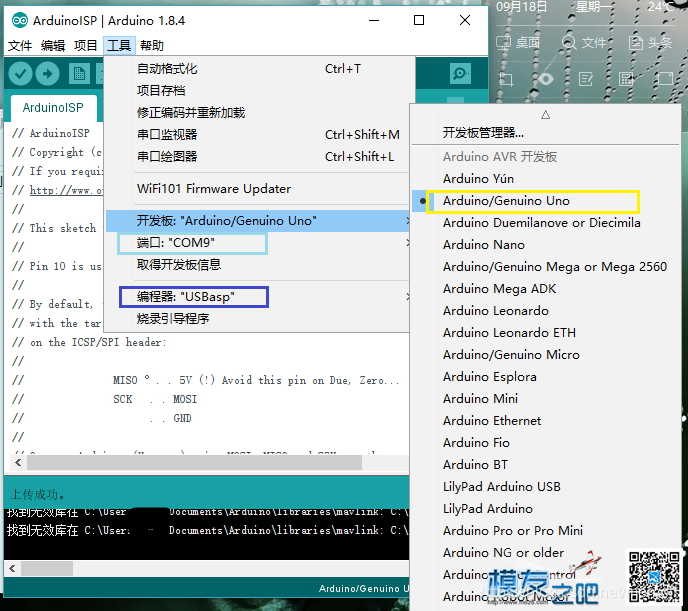Click the crop icon in desktop widget
This screenshot has height=611, width=688.
pos(506,79)
